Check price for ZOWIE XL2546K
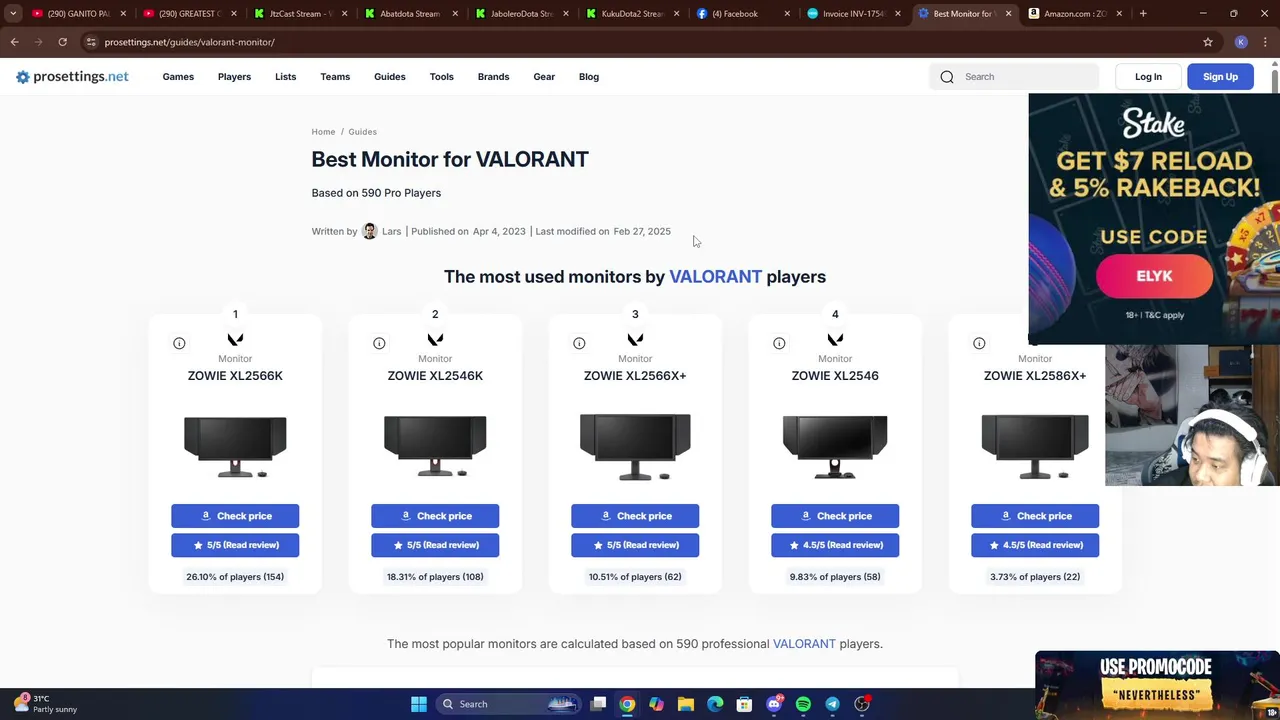 pos(435,516)
